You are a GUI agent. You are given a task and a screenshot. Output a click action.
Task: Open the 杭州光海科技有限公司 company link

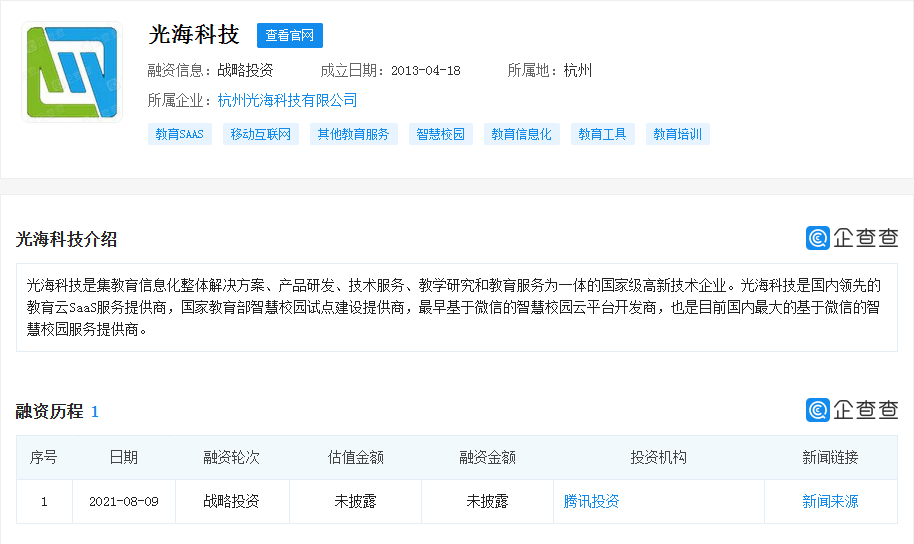click(x=287, y=100)
